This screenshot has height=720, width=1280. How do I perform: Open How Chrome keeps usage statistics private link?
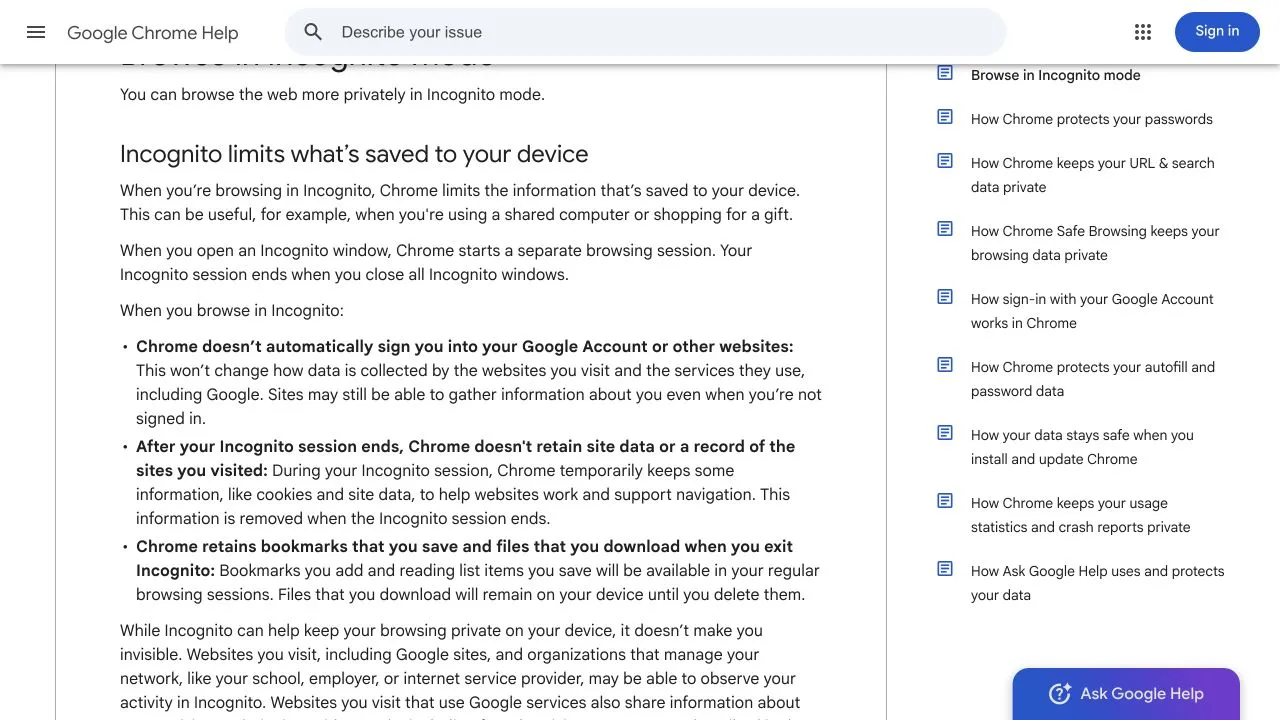(1080, 515)
